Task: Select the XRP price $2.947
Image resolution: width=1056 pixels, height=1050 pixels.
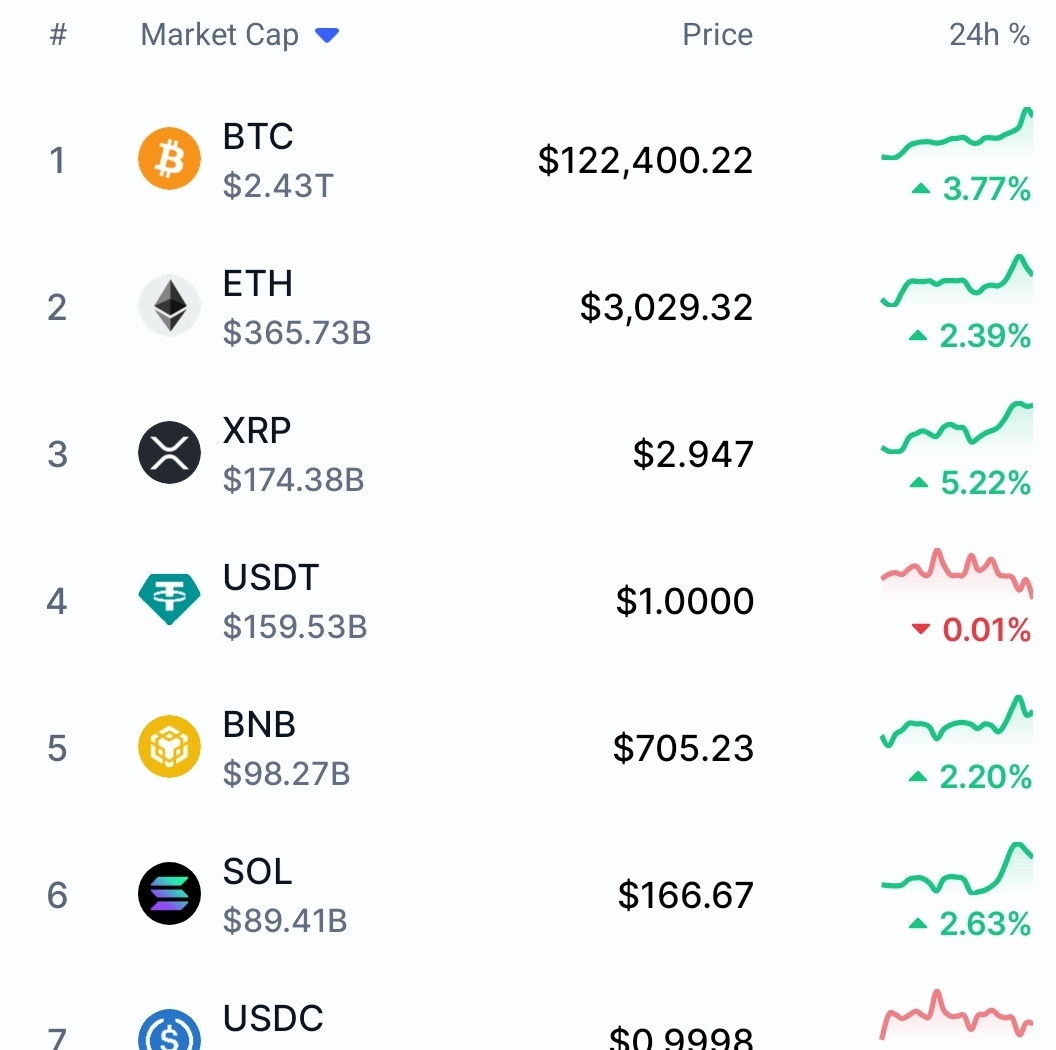Action: pos(693,453)
